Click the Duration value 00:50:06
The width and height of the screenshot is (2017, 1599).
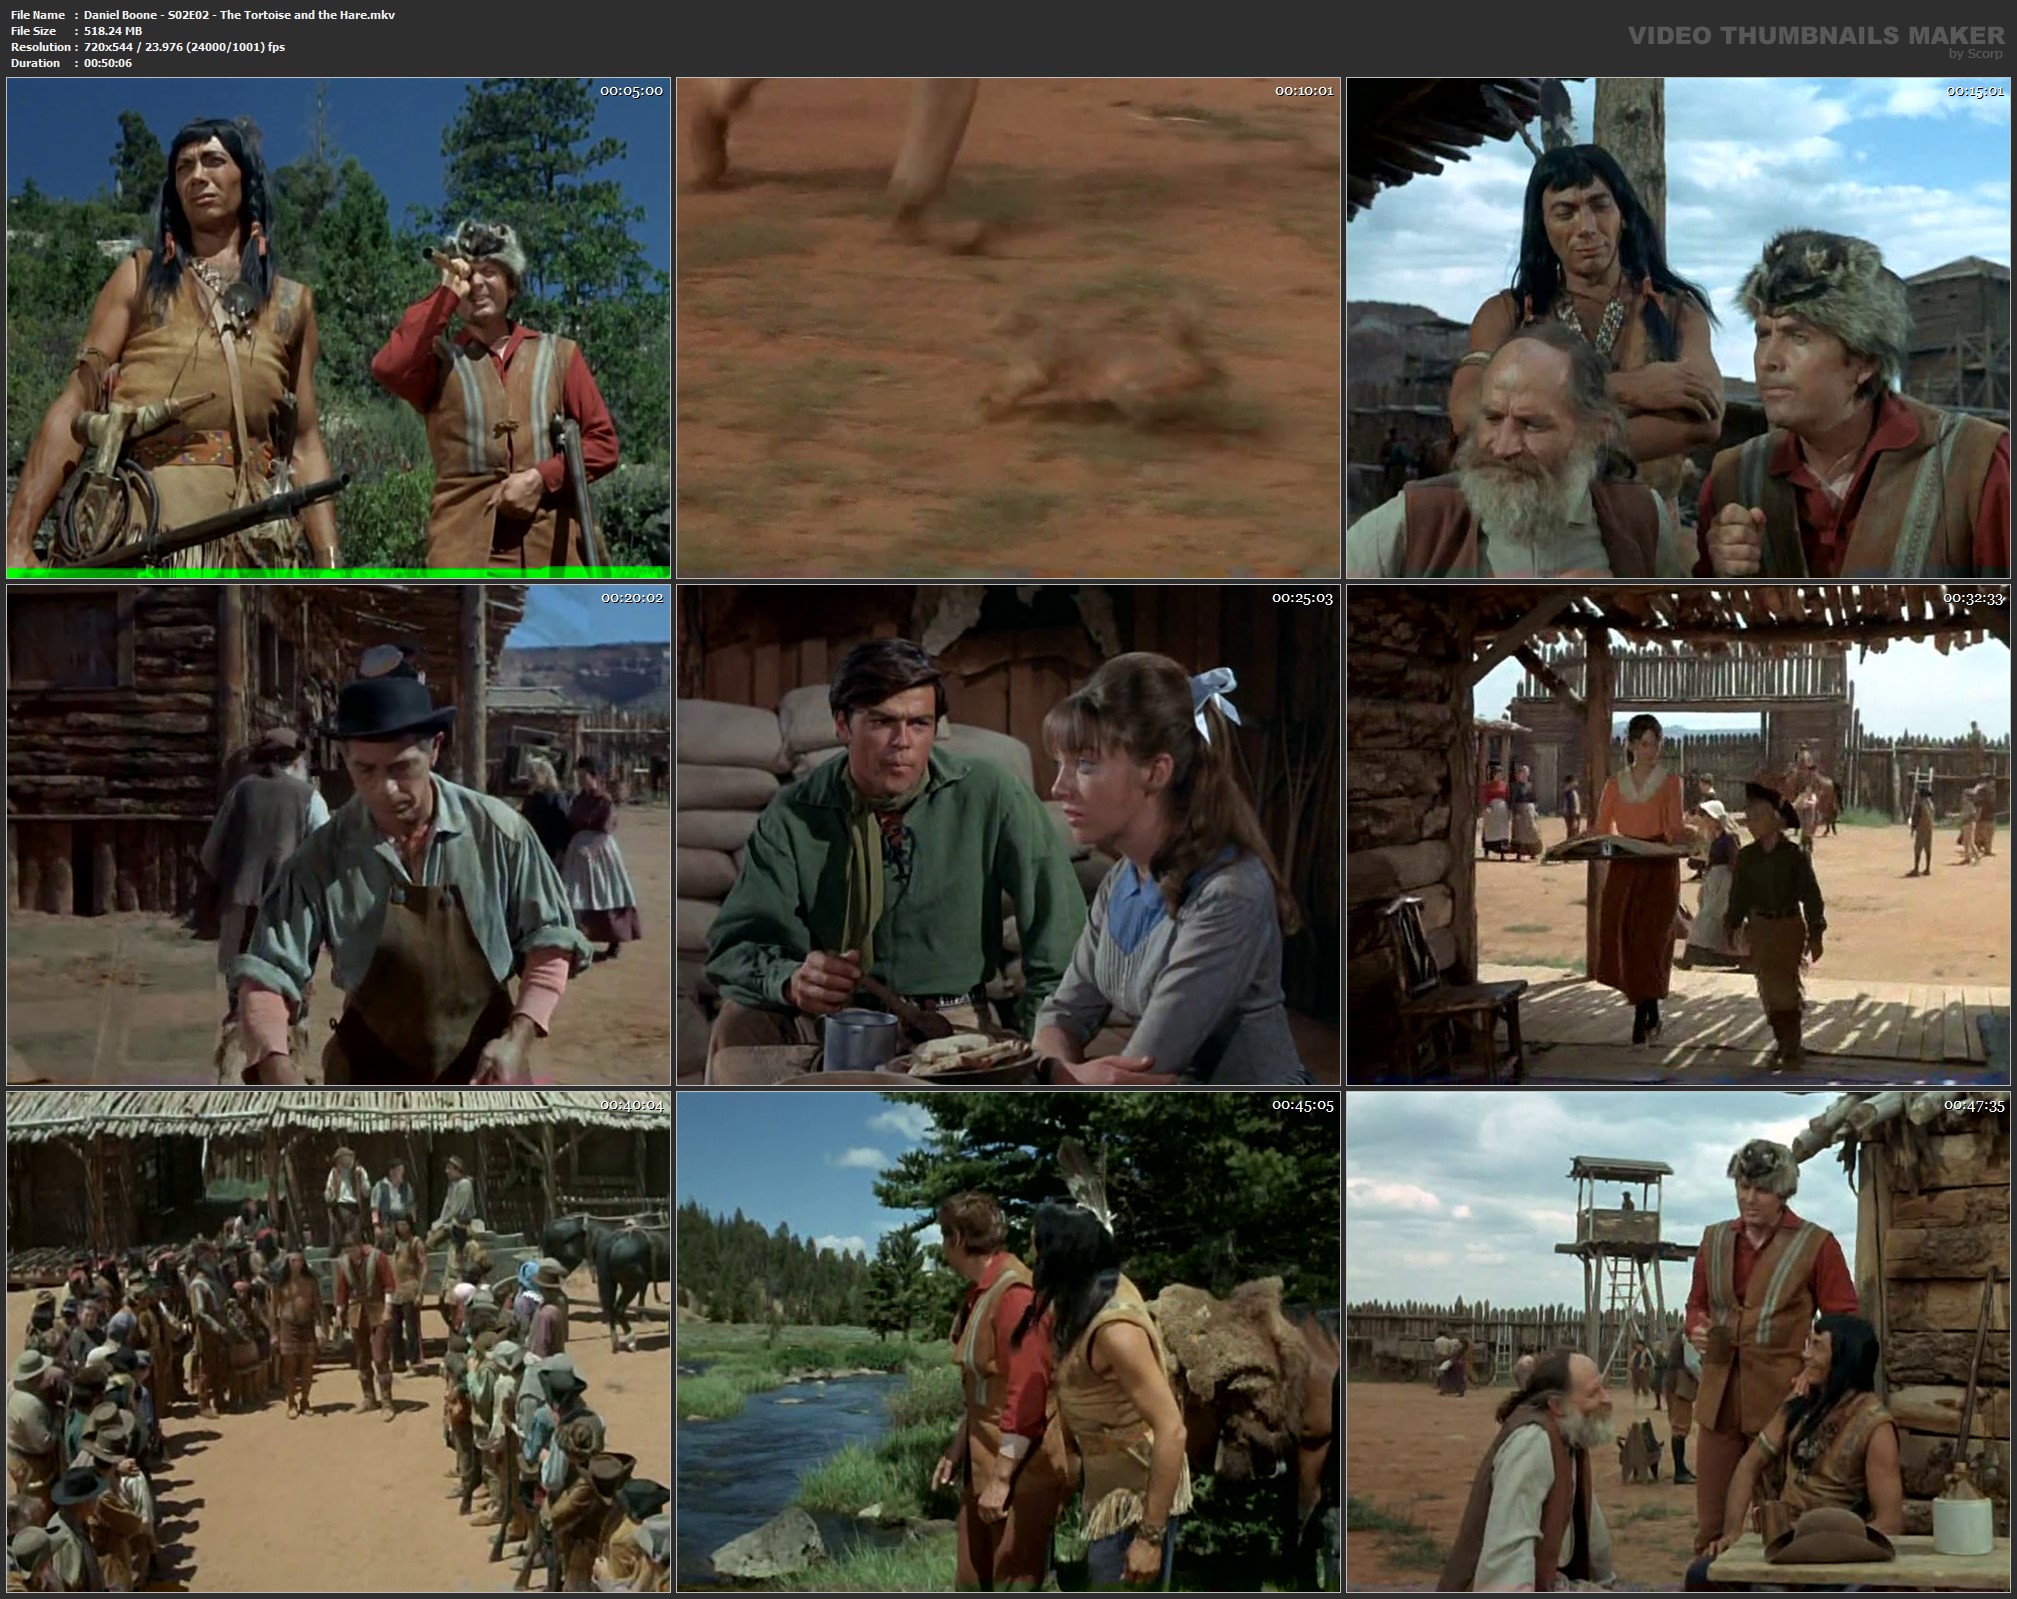tap(108, 63)
